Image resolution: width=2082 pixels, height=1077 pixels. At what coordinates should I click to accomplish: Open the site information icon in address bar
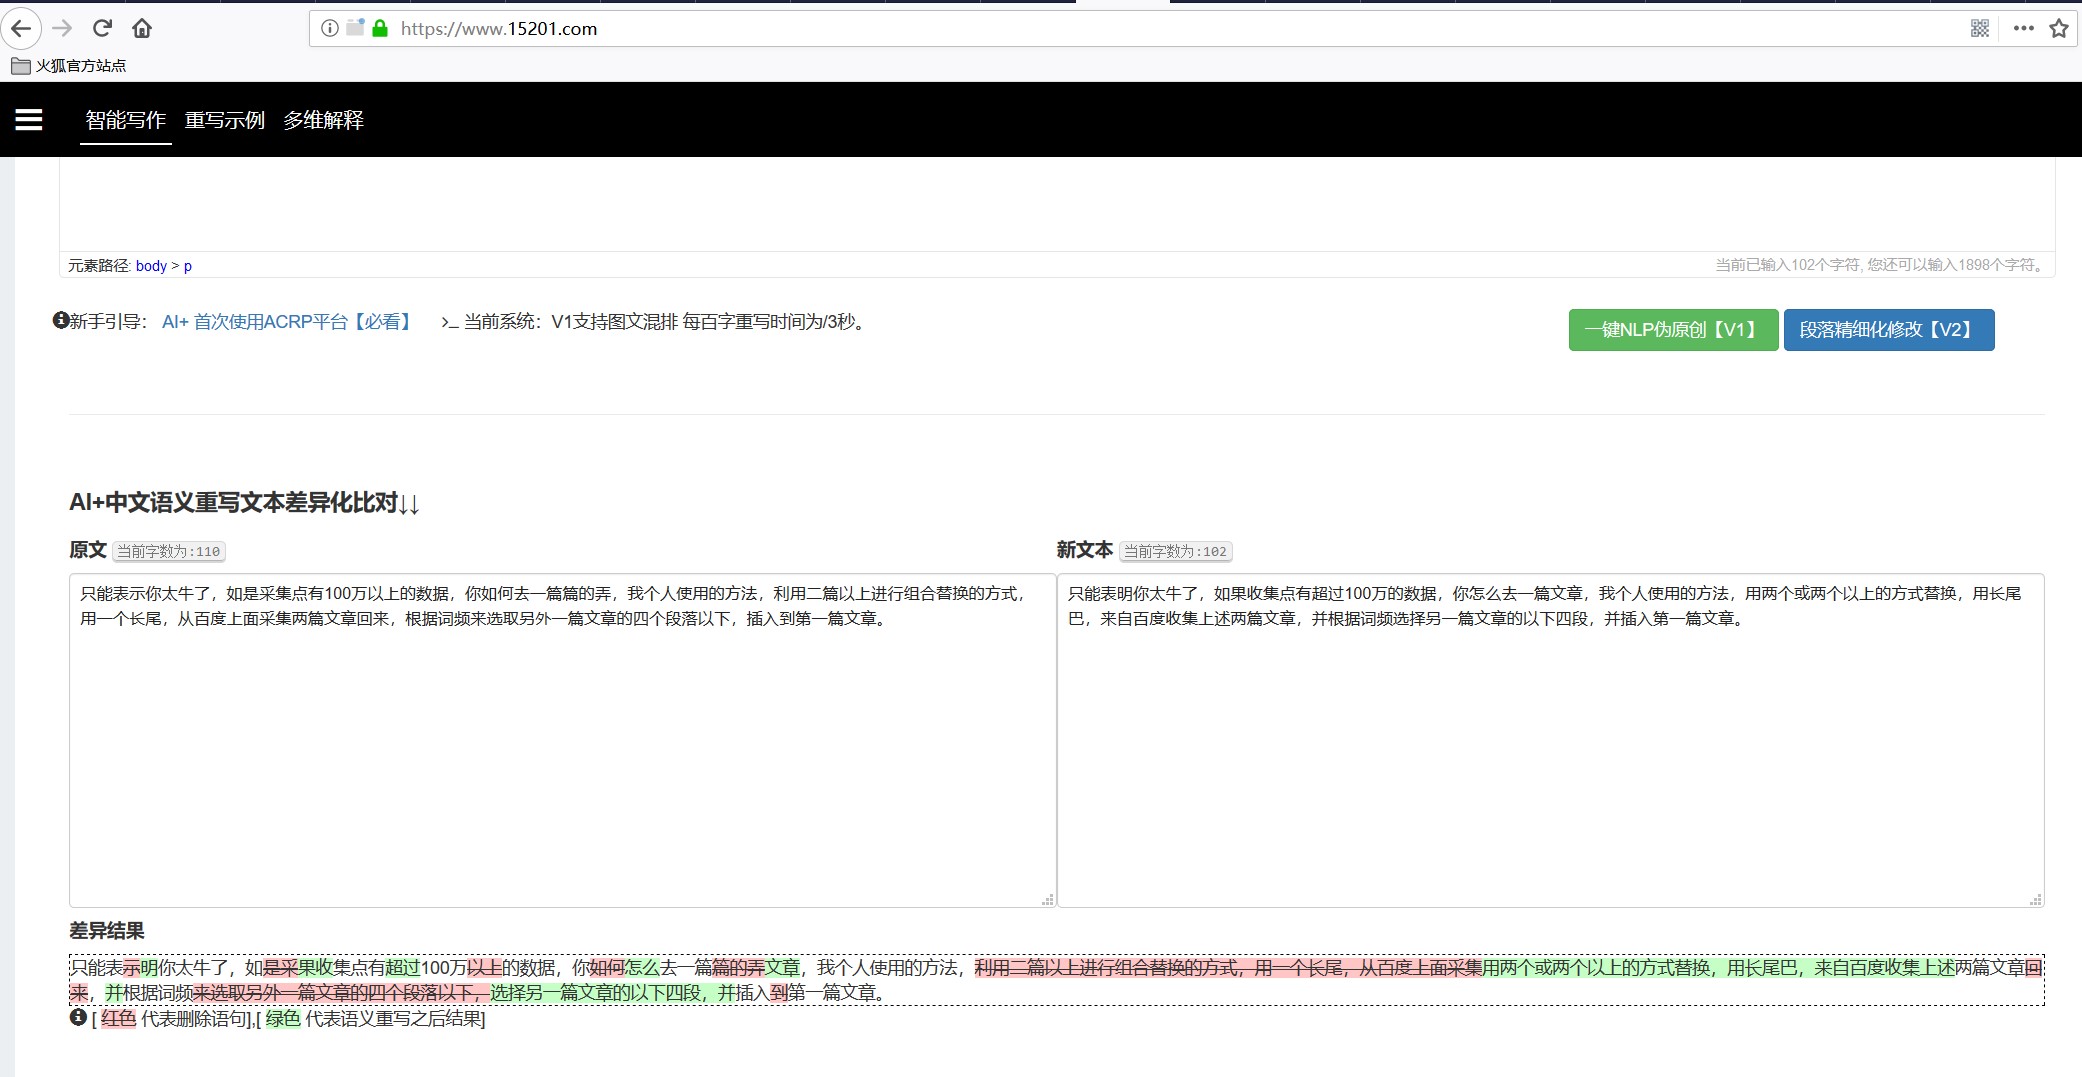[329, 28]
